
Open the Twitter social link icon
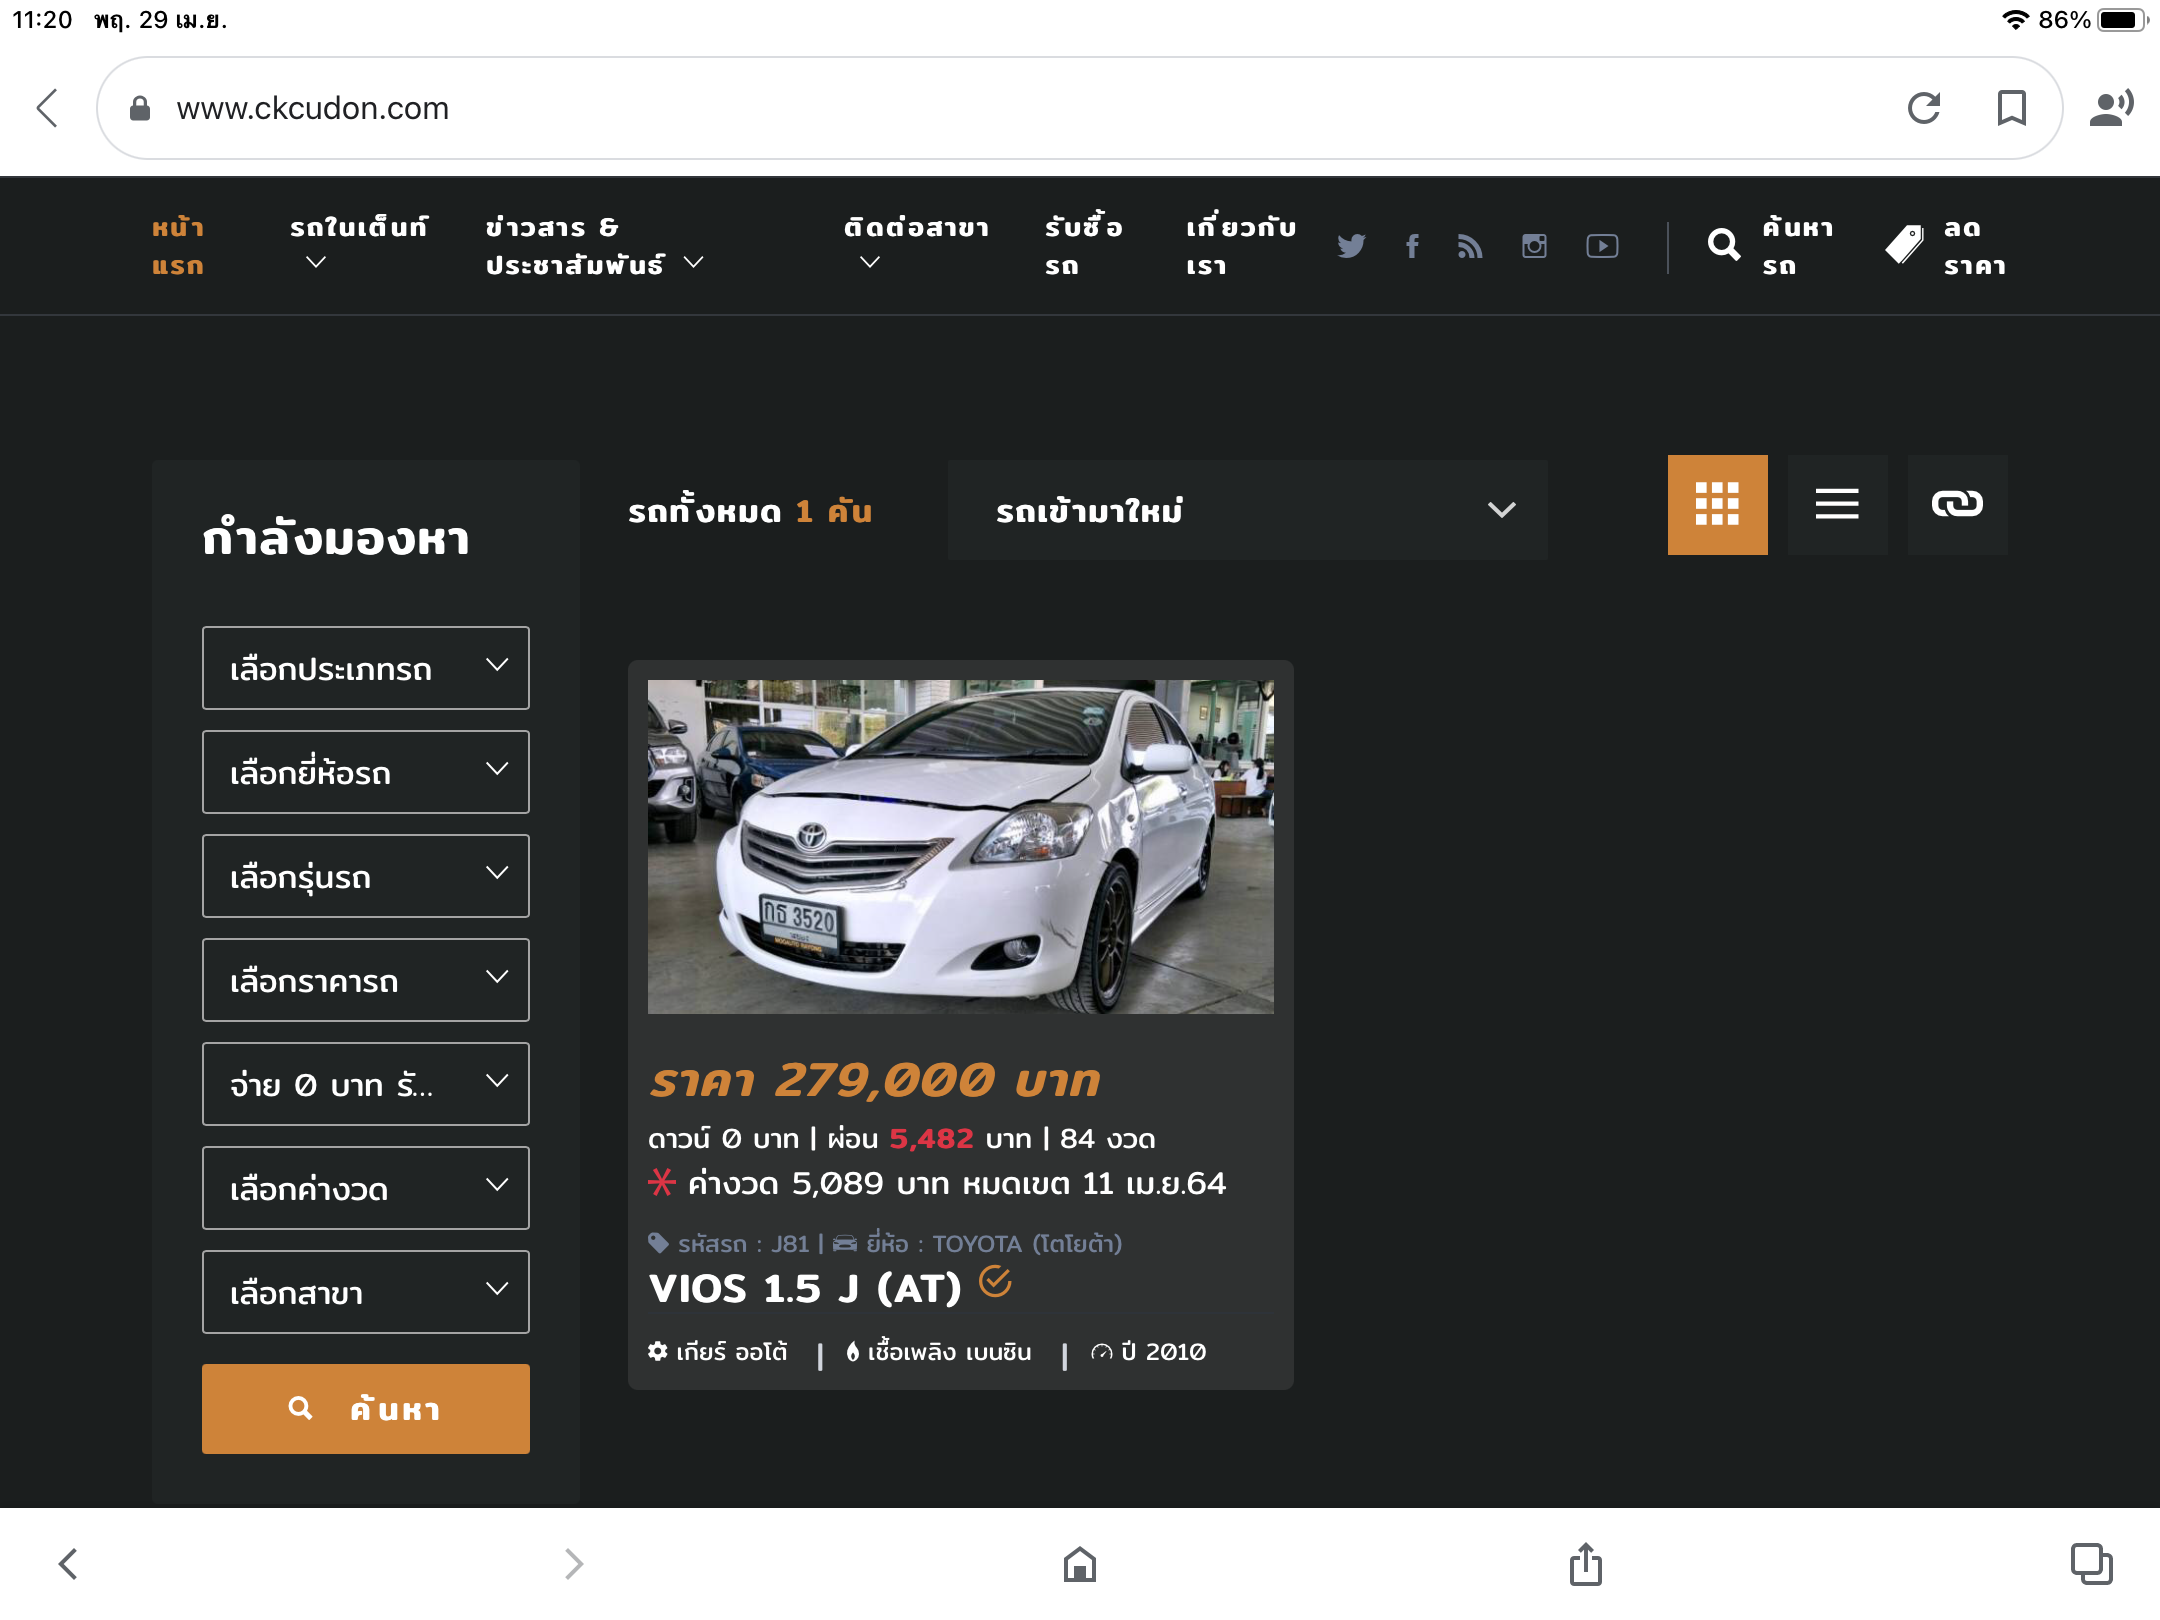[1351, 246]
